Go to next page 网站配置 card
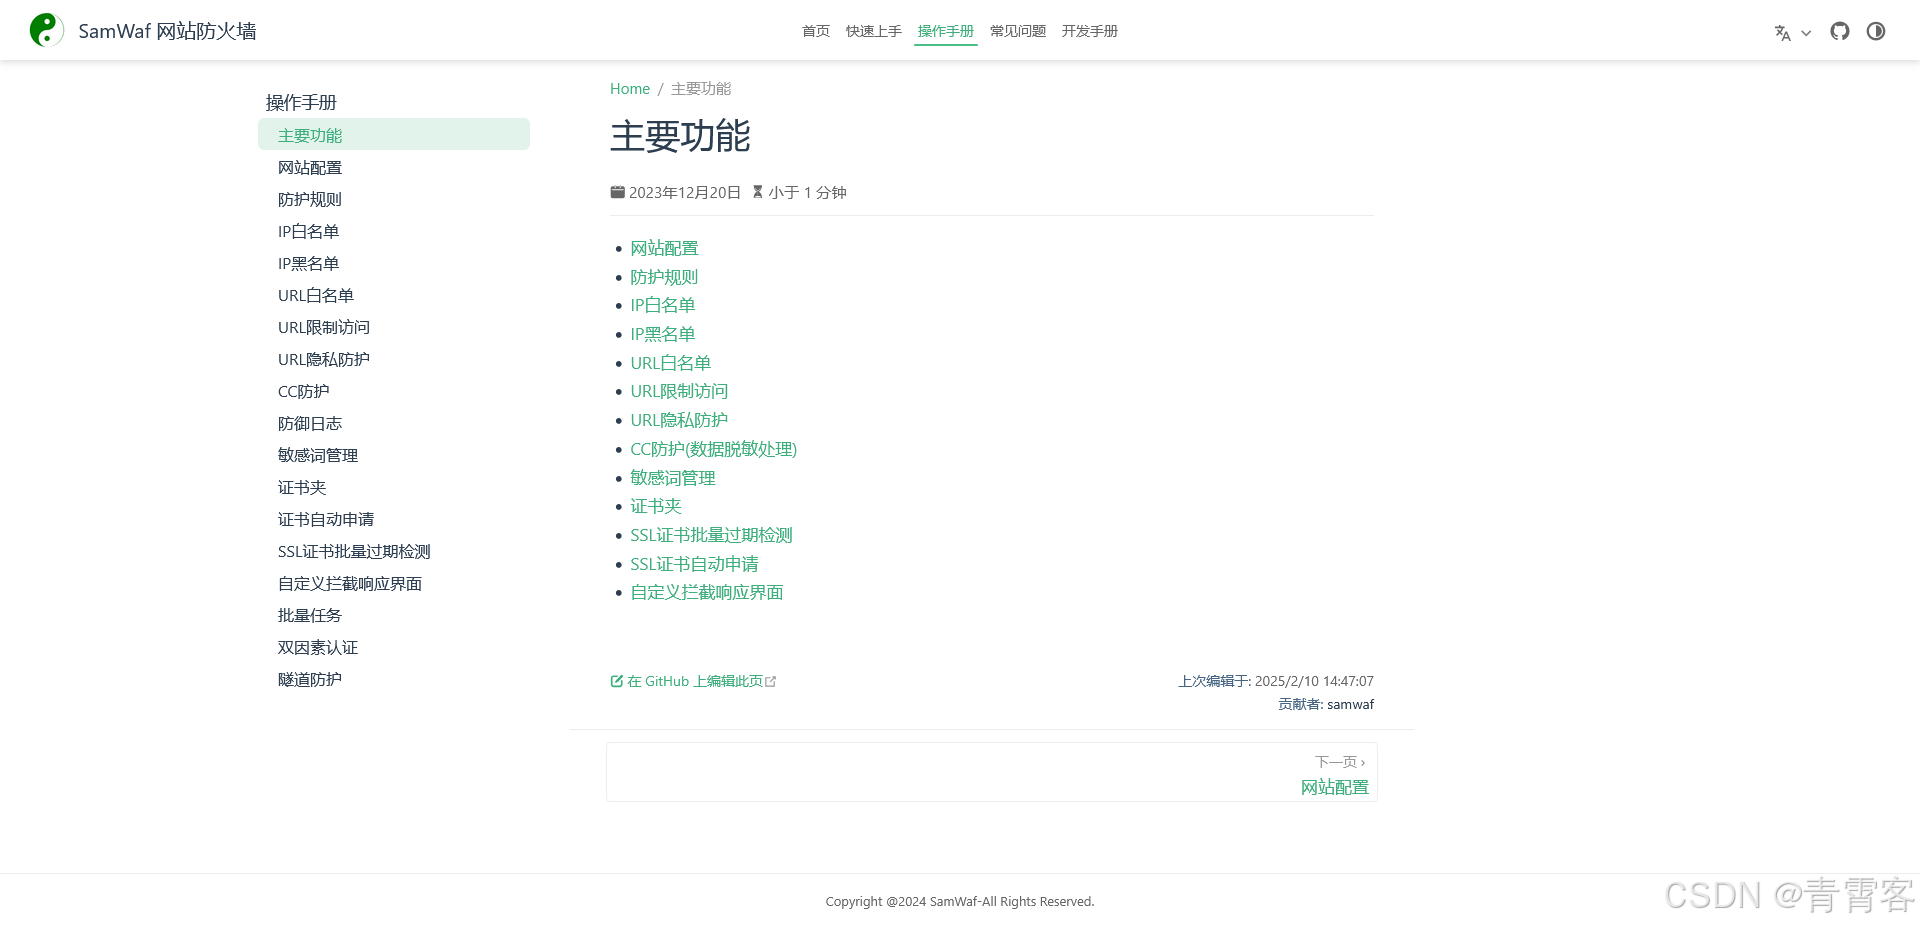The image size is (1920, 927). pos(992,772)
